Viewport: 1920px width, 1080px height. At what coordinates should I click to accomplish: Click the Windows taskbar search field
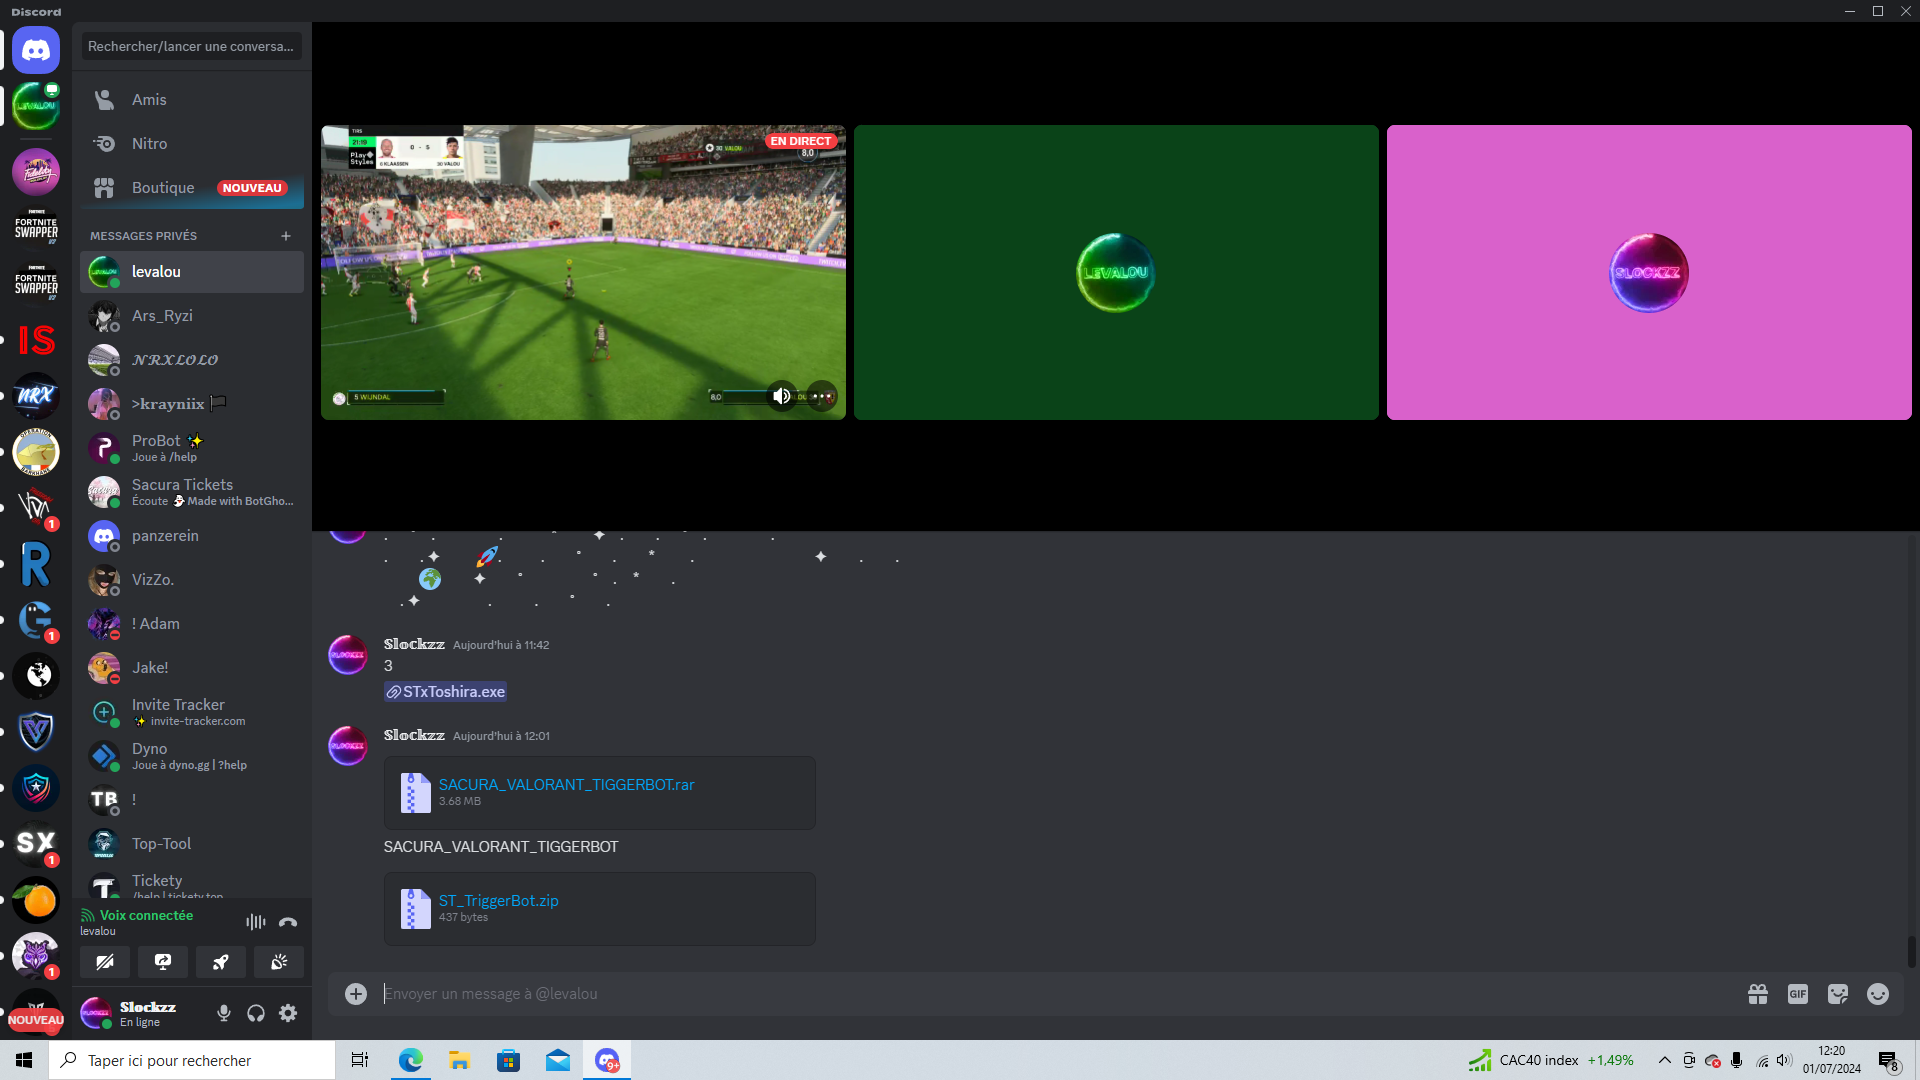pos(192,1060)
